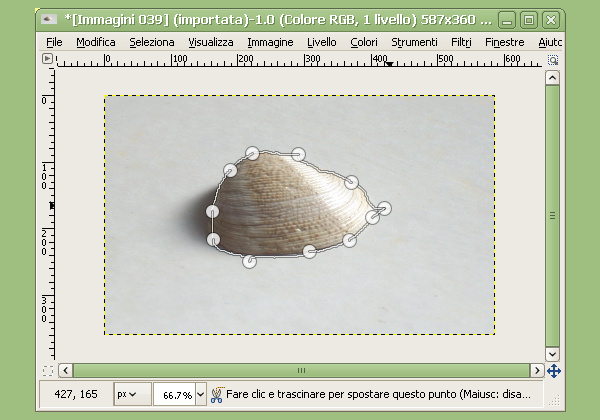Open the navigation cross-arrows icon at bottom-right
Image resolution: width=600 pixels, height=420 pixels.
pyautogui.click(x=553, y=370)
